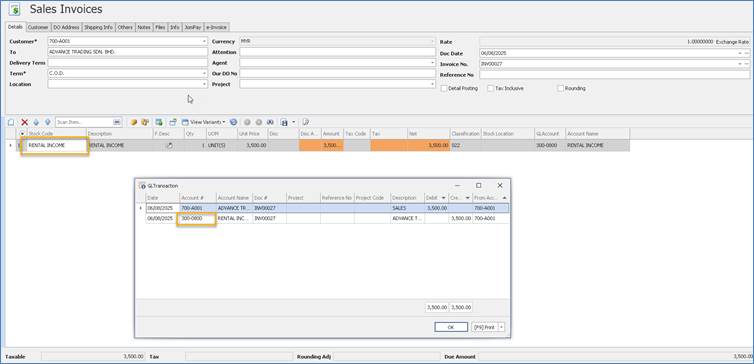Screen dimensions: 754x364
Task: Click the Unit Price 3,500.00 cell
Action: [252, 145]
